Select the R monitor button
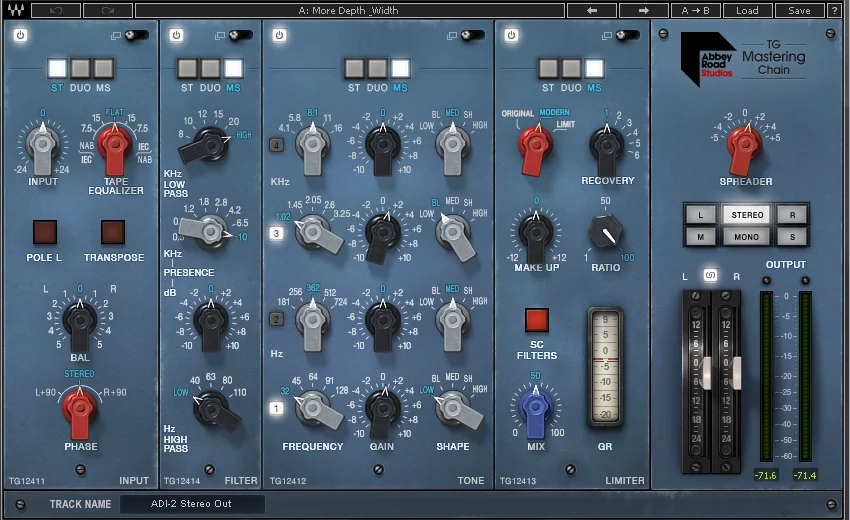Image resolution: width=850 pixels, height=520 pixels. pyautogui.click(x=792, y=215)
